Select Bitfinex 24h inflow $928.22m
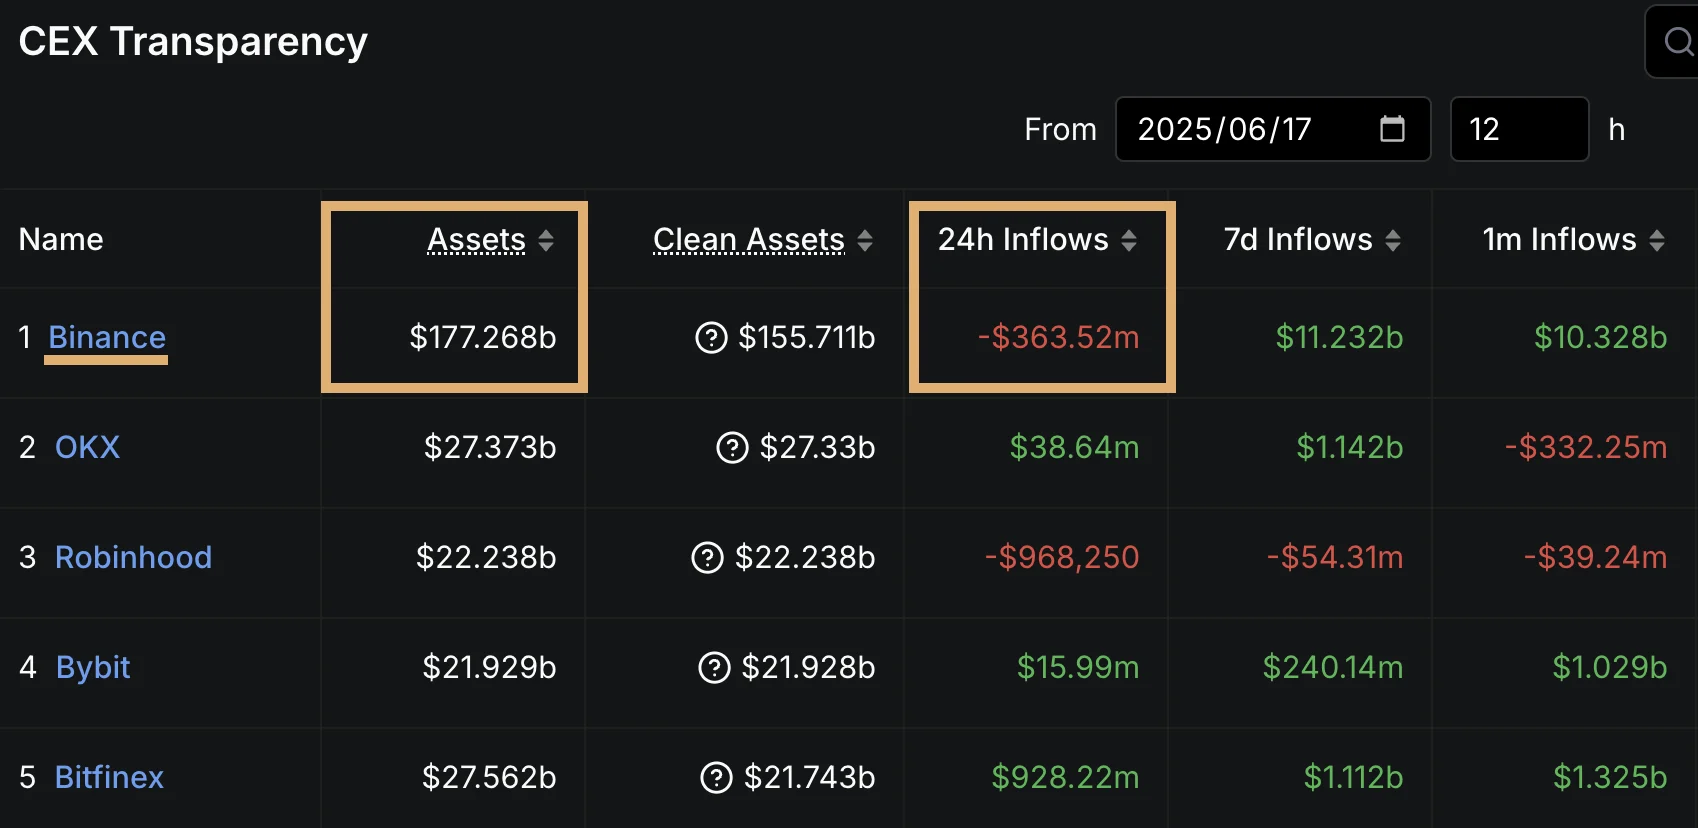The height and width of the screenshot is (828, 1698). click(1066, 777)
